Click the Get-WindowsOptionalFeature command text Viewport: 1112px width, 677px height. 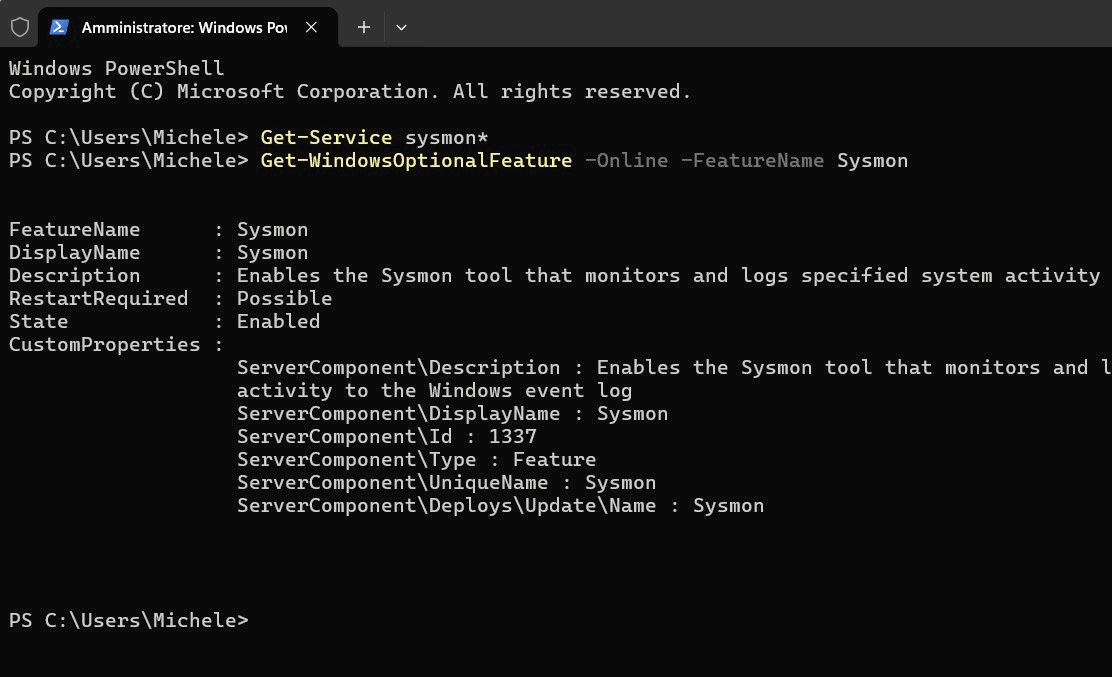point(416,160)
